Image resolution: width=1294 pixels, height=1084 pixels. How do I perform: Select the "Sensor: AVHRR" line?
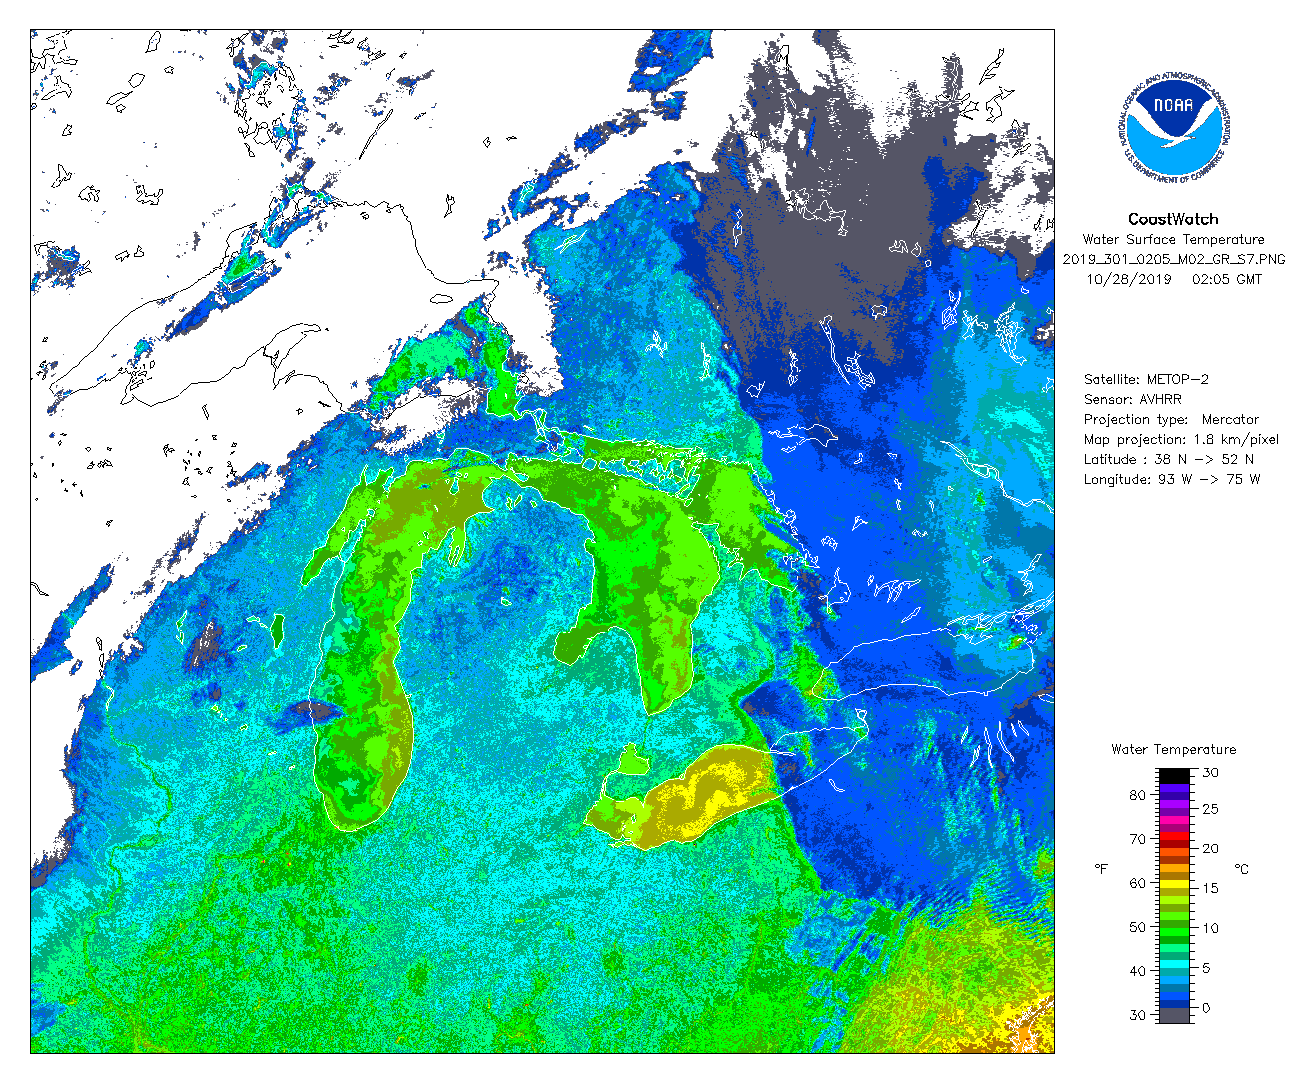(1132, 399)
